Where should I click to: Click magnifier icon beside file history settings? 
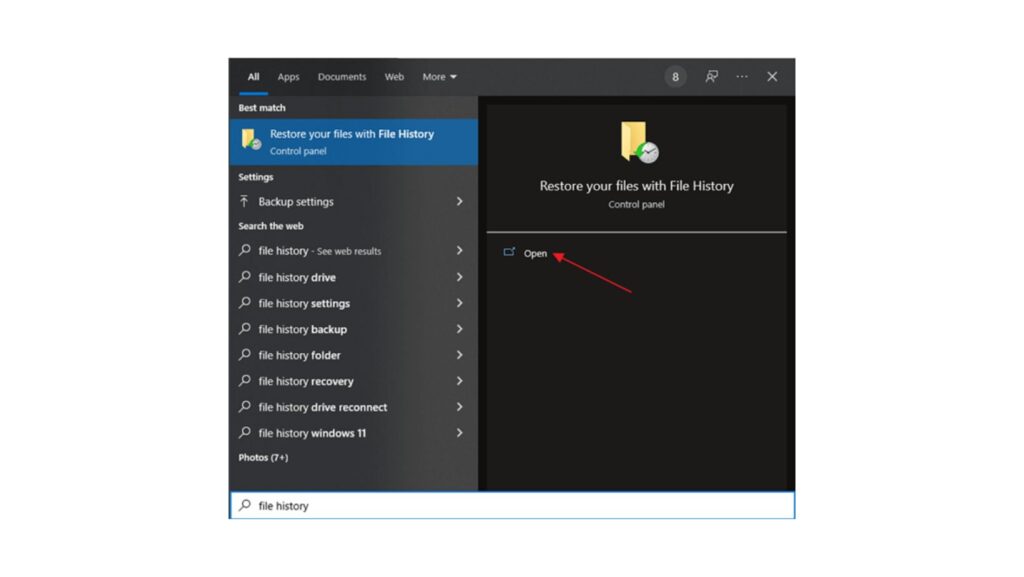tap(245, 303)
